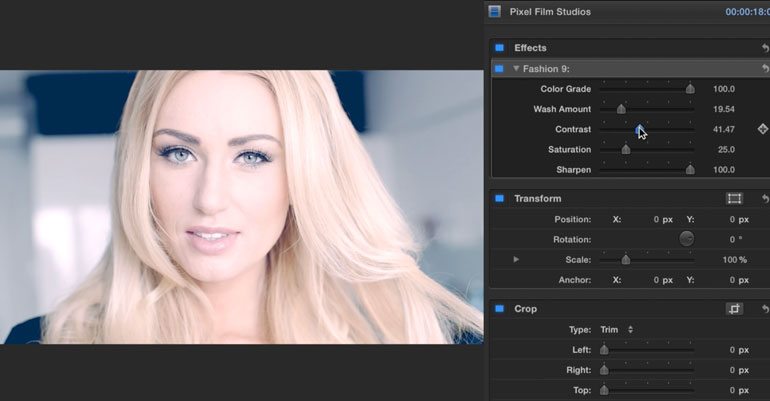Click the Crop onscreen controls icon
The width and height of the screenshot is (770, 401).
coord(734,309)
